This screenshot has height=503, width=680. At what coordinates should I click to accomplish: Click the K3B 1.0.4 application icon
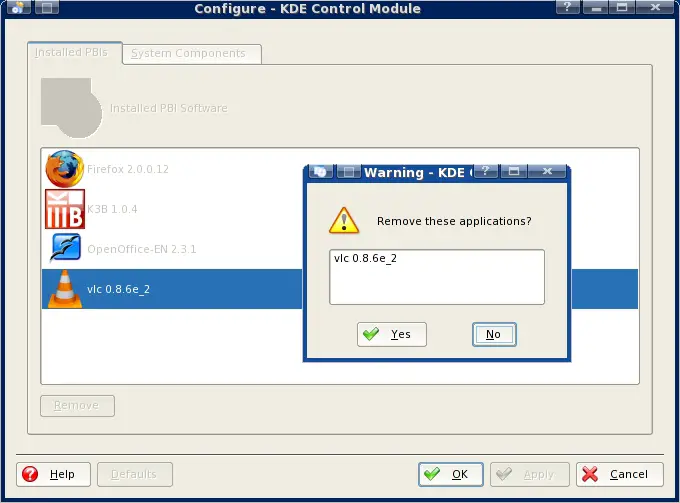pos(65,209)
